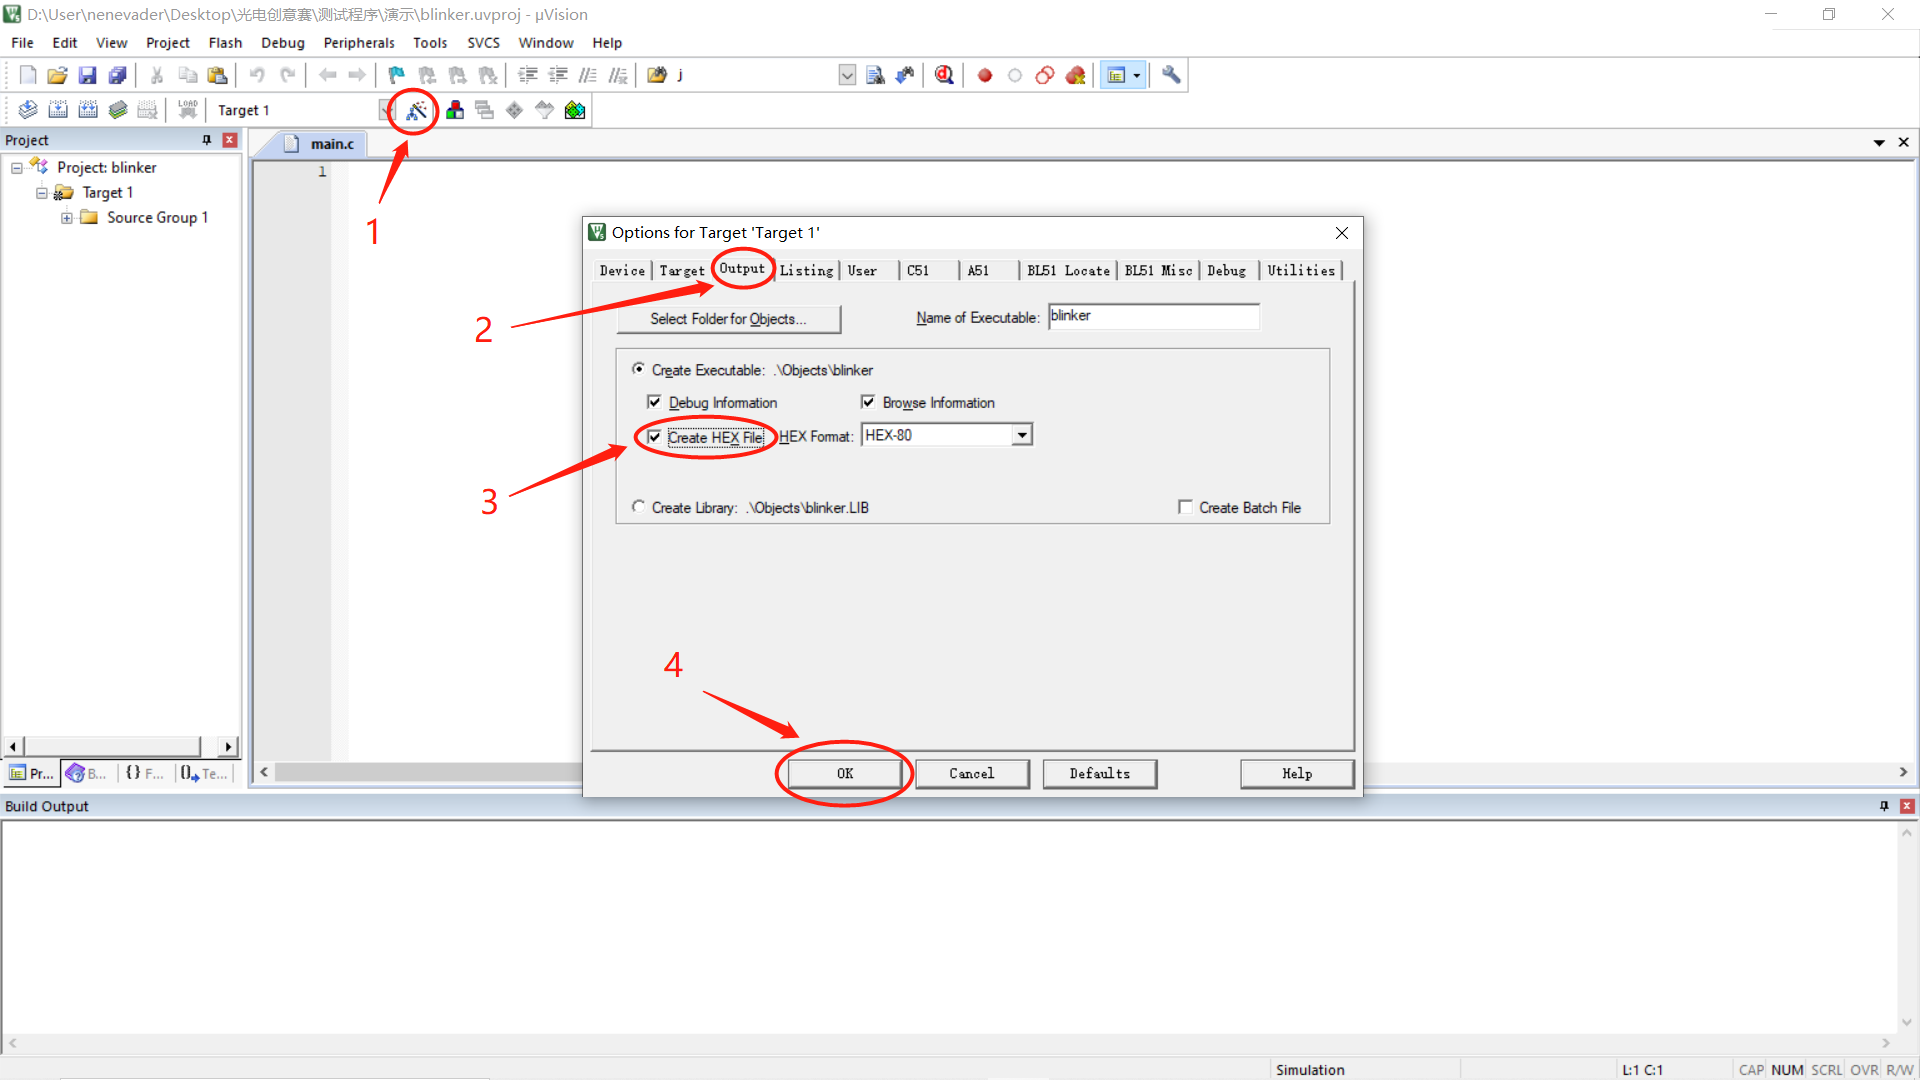The width and height of the screenshot is (1920, 1080).
Task: Click the Download LOAD icon
Action: click(187, 110)
